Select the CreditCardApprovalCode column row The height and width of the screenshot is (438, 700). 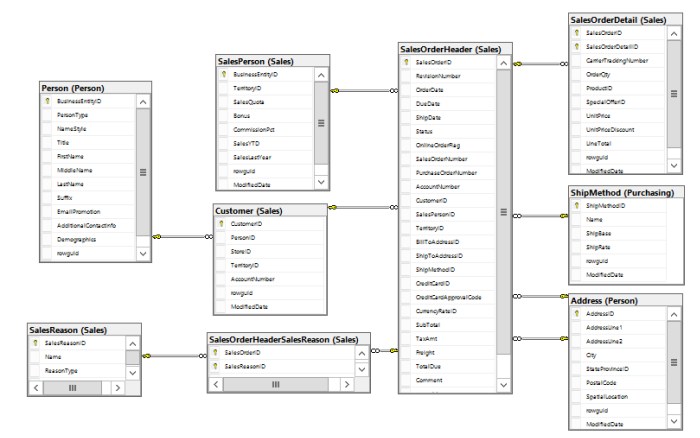click(448, 297)
